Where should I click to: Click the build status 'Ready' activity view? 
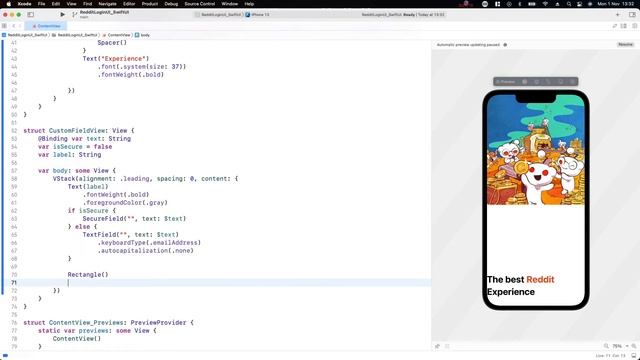tap(402, 14)
